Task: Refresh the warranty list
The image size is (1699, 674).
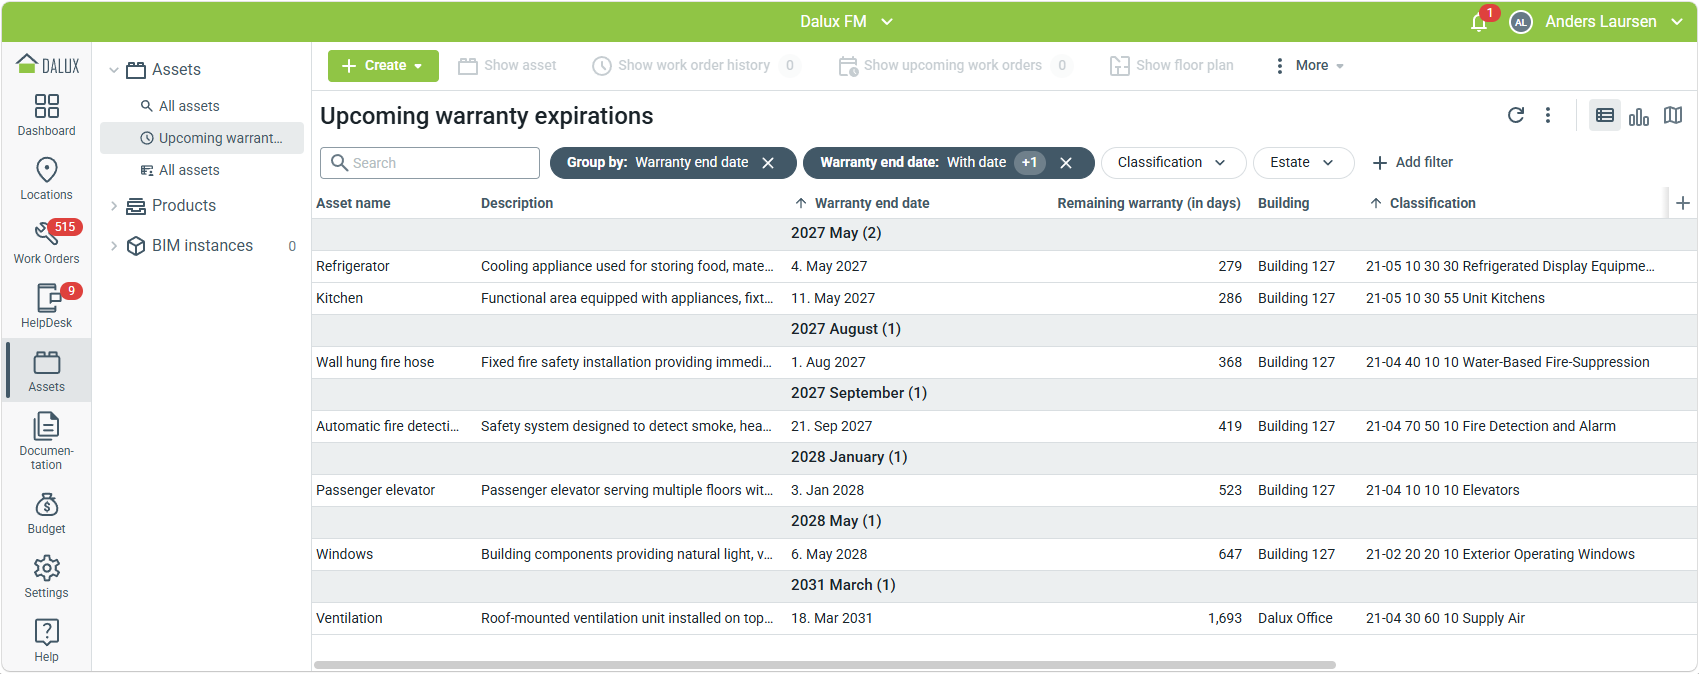Action: pyautogui.click(x=1516, y=115)
